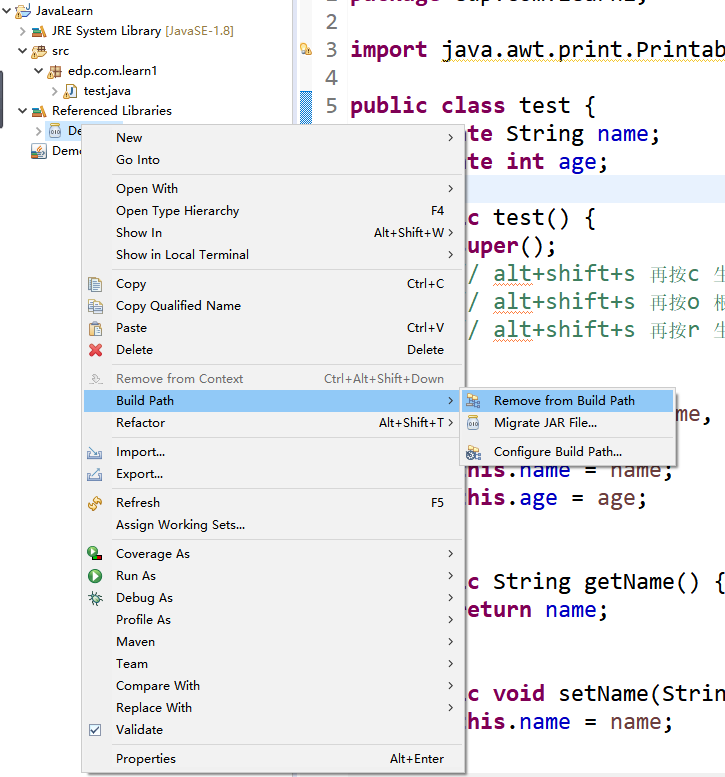Click the Migrate JAR File icon
Image resolution: width=725 pixels, height=777 pixels.
[x=473, y=423]
